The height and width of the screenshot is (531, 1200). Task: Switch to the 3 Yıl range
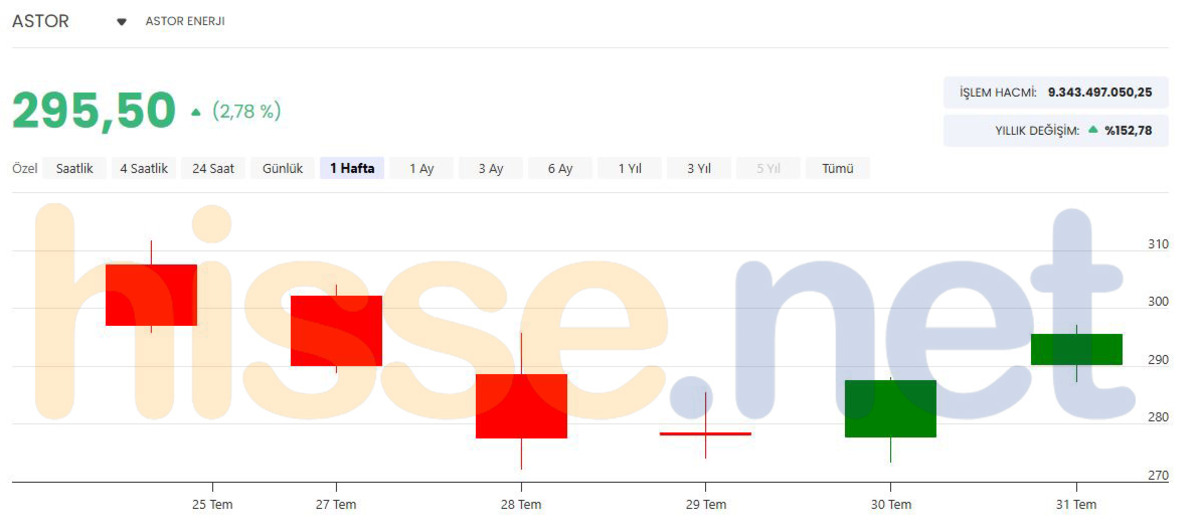point(699,168)
